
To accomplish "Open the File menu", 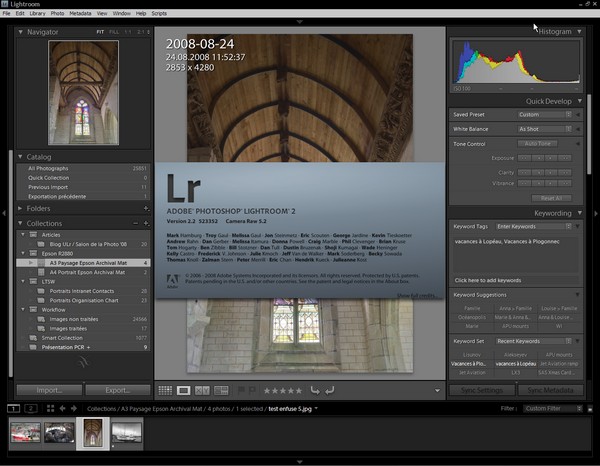I will [x=7, y=13].
